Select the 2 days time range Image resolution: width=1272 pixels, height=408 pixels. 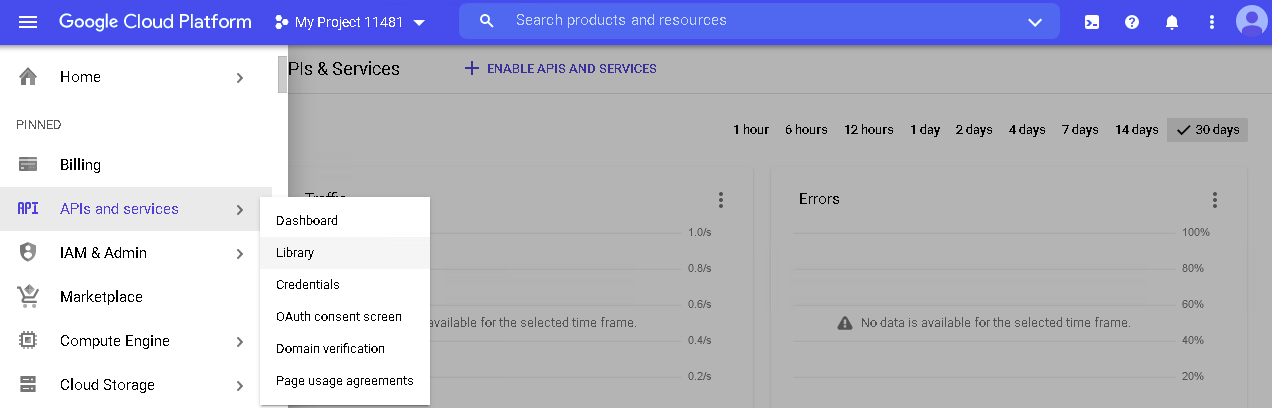click(974, 130)
